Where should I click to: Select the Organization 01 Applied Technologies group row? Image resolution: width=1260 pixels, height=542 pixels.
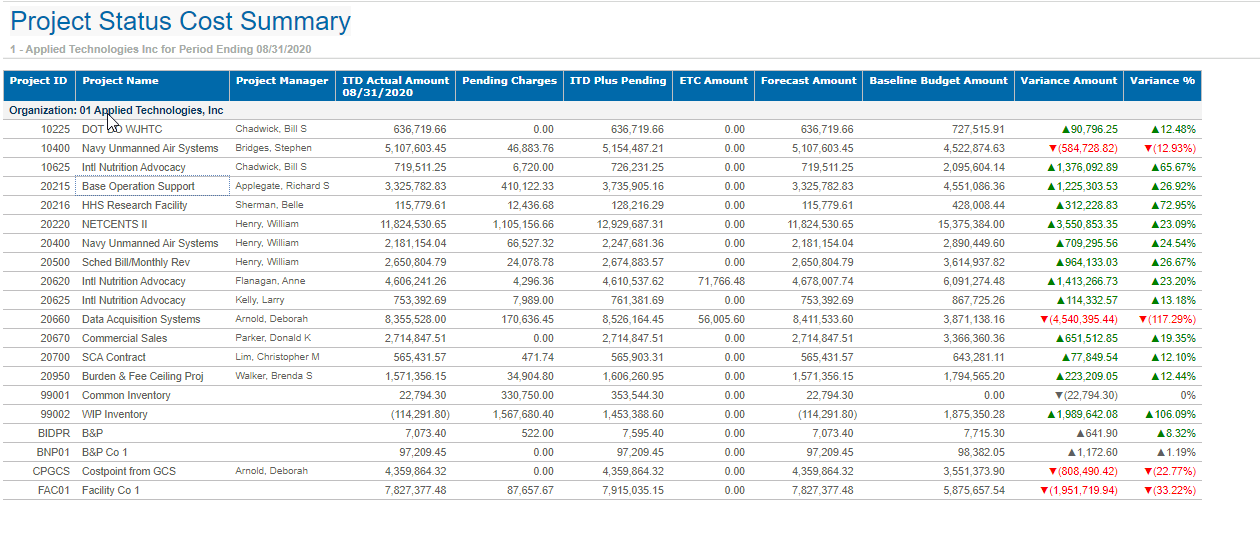(x=116, y=111)
